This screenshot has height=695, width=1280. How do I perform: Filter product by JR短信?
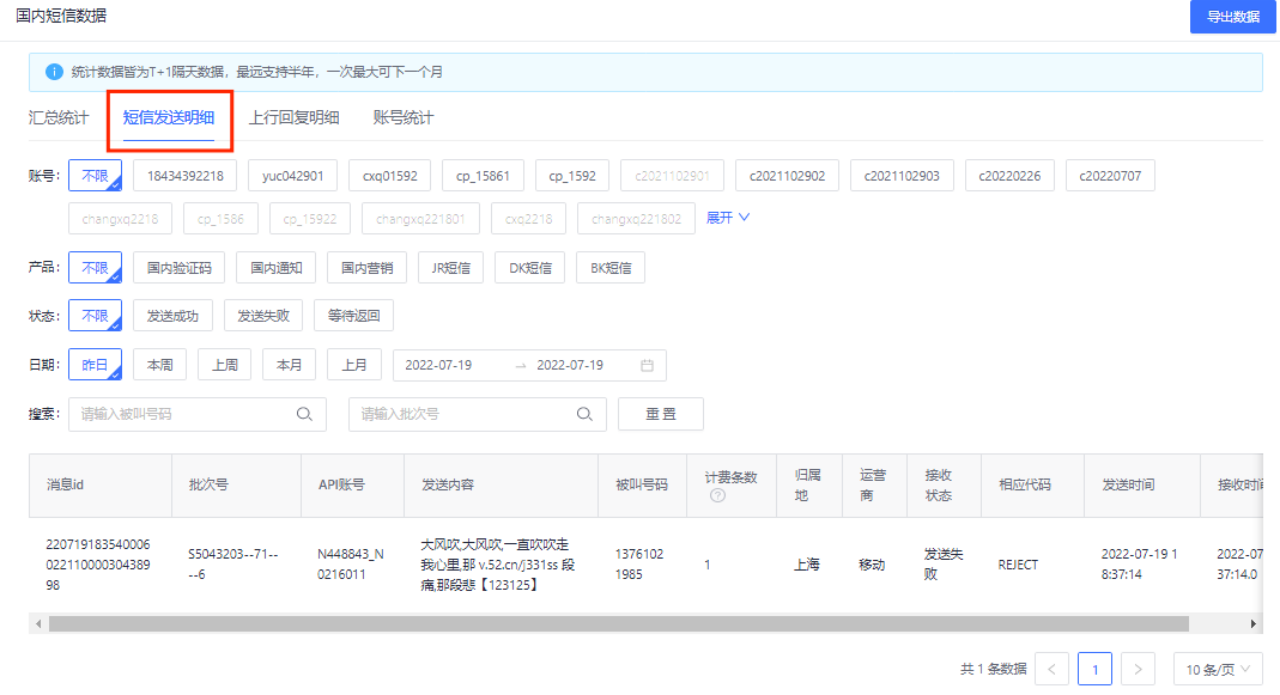pos(451,268)
